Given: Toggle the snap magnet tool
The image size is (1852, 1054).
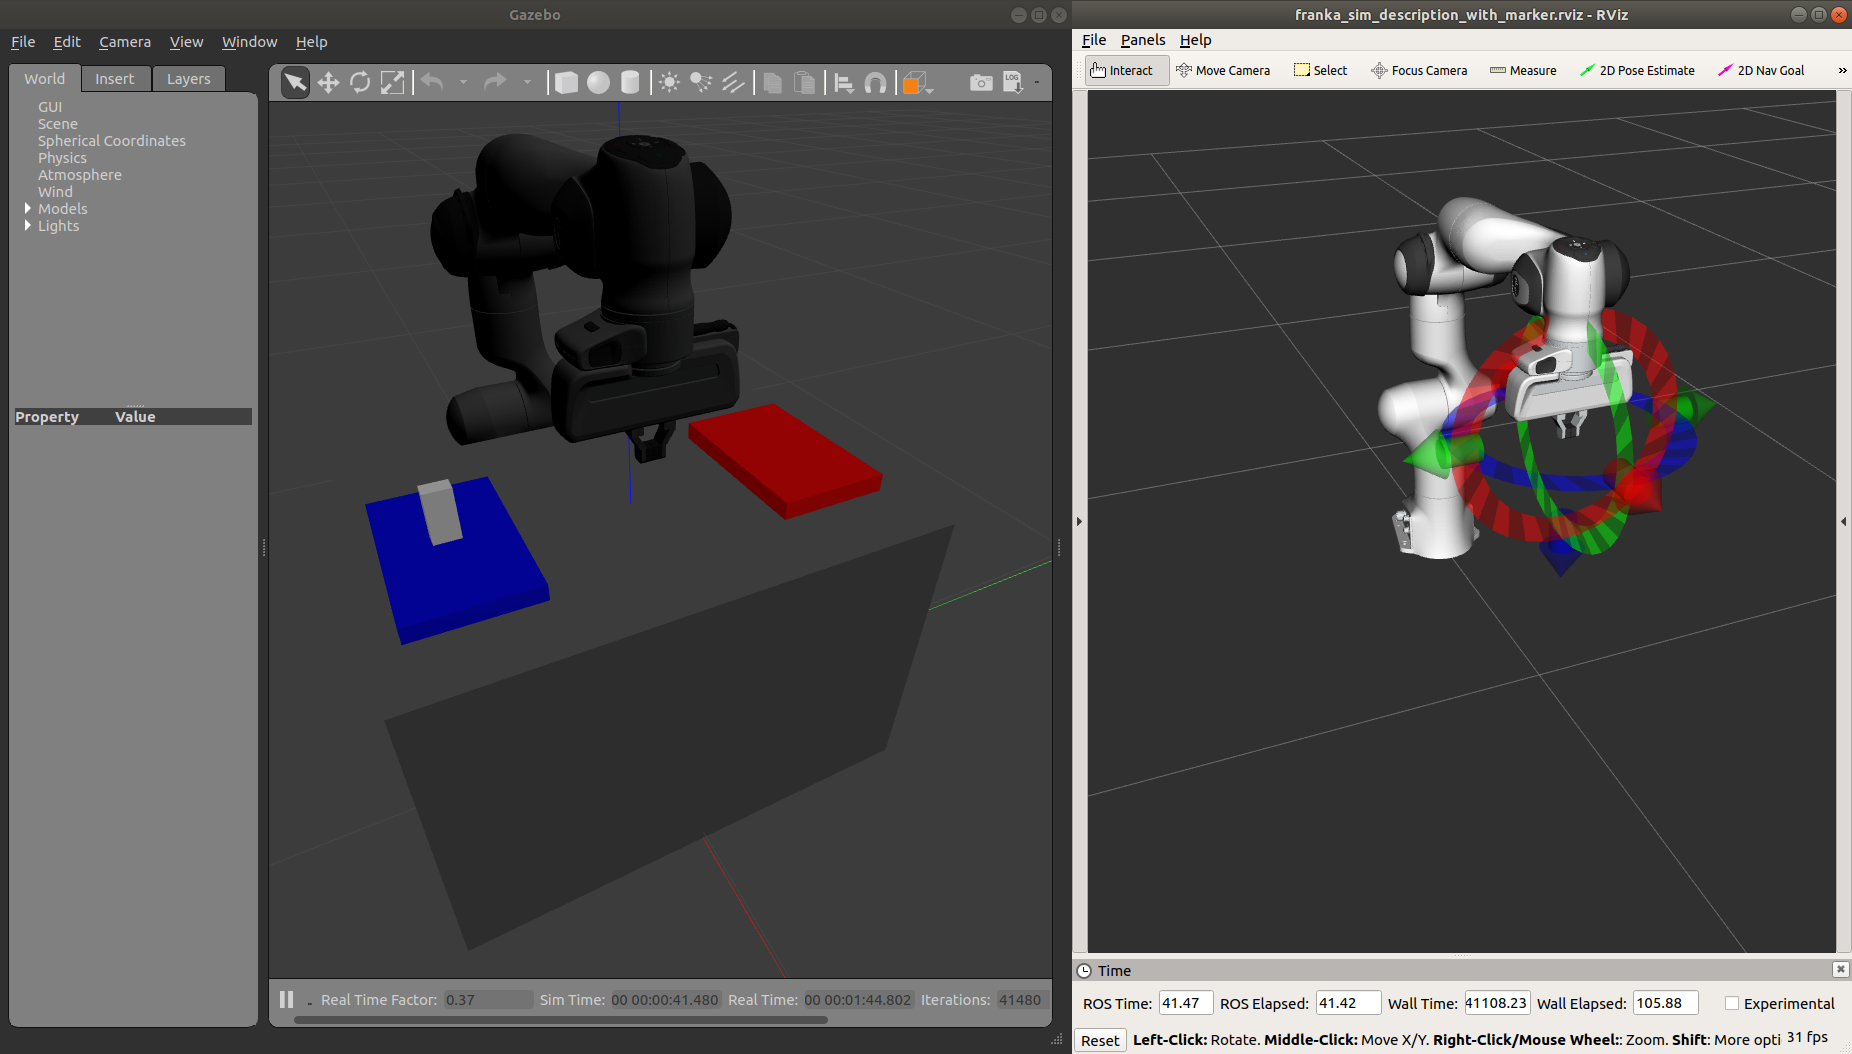Looking at the screenshot, I should tap(875, 82).
